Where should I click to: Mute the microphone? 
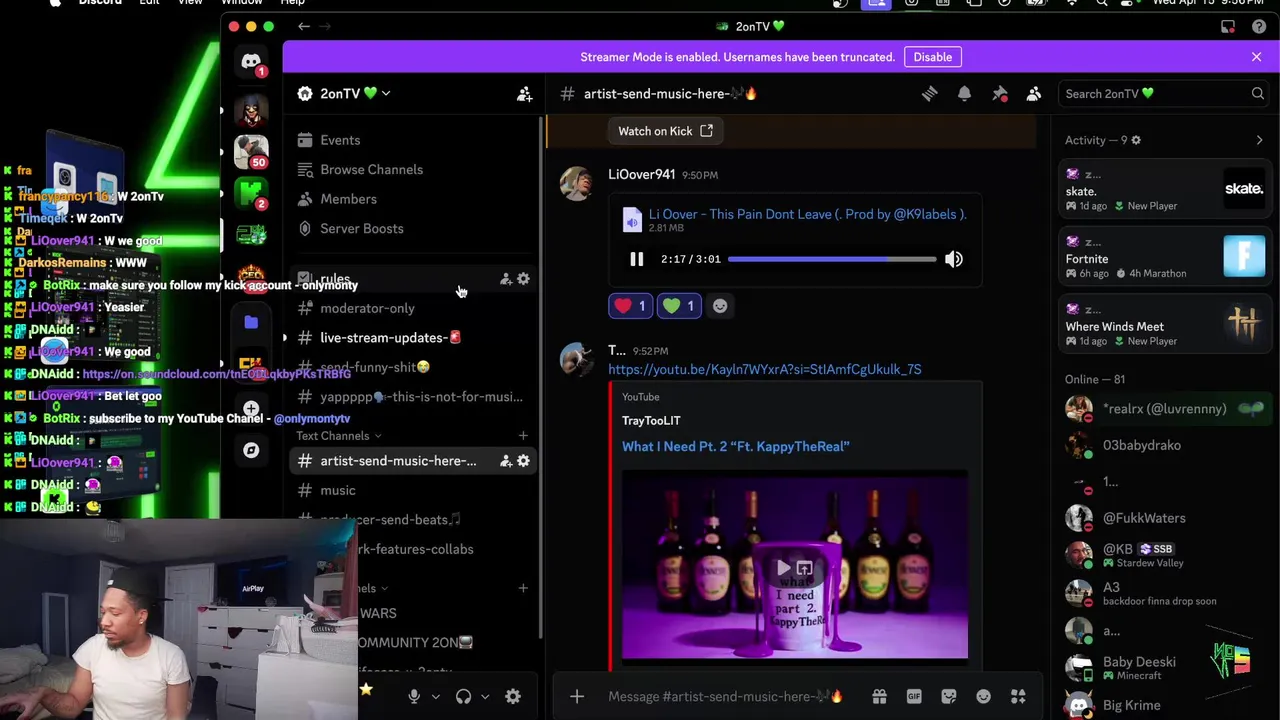point(414,697)
